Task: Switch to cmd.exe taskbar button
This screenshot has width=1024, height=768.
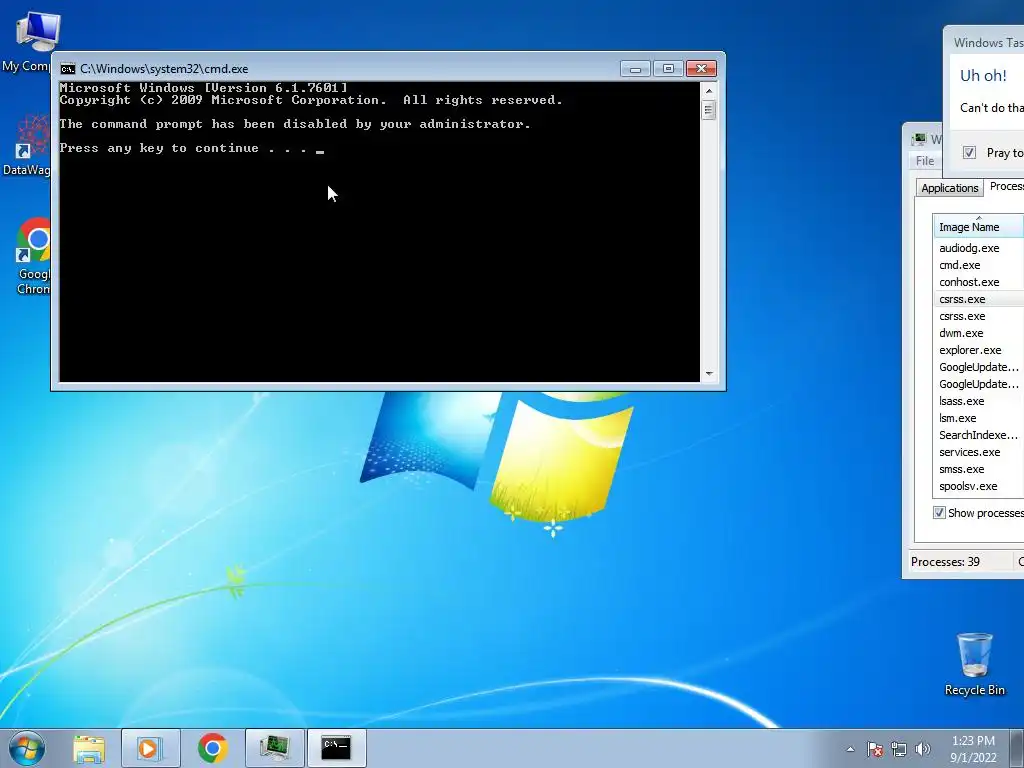Action: (336, 748)
